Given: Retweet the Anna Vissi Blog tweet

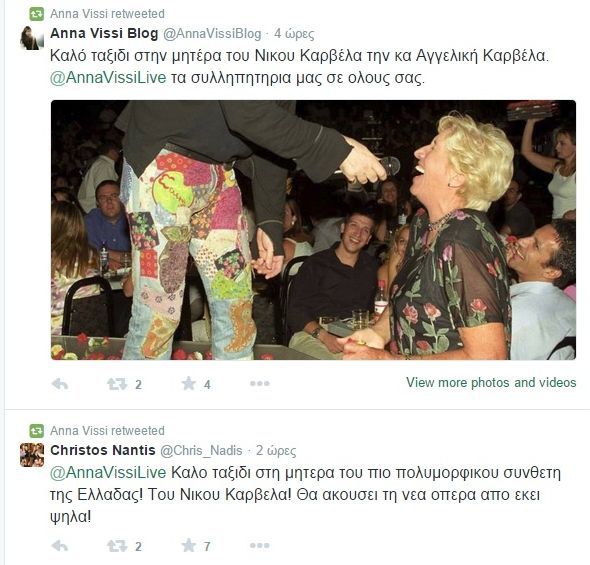Looking at the screenshot, I should tap(117, 384).
